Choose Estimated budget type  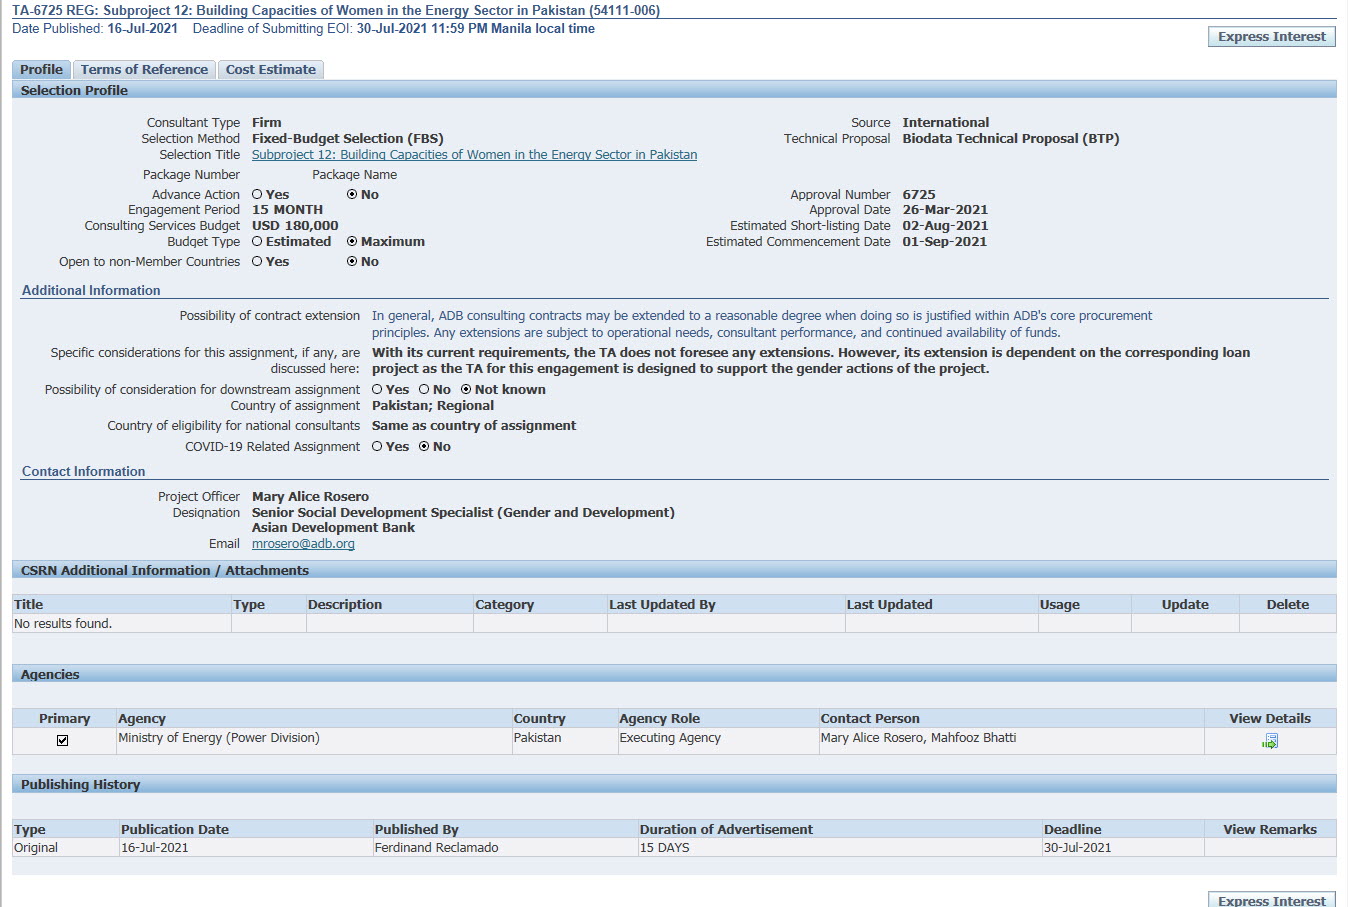coord(257,242)
